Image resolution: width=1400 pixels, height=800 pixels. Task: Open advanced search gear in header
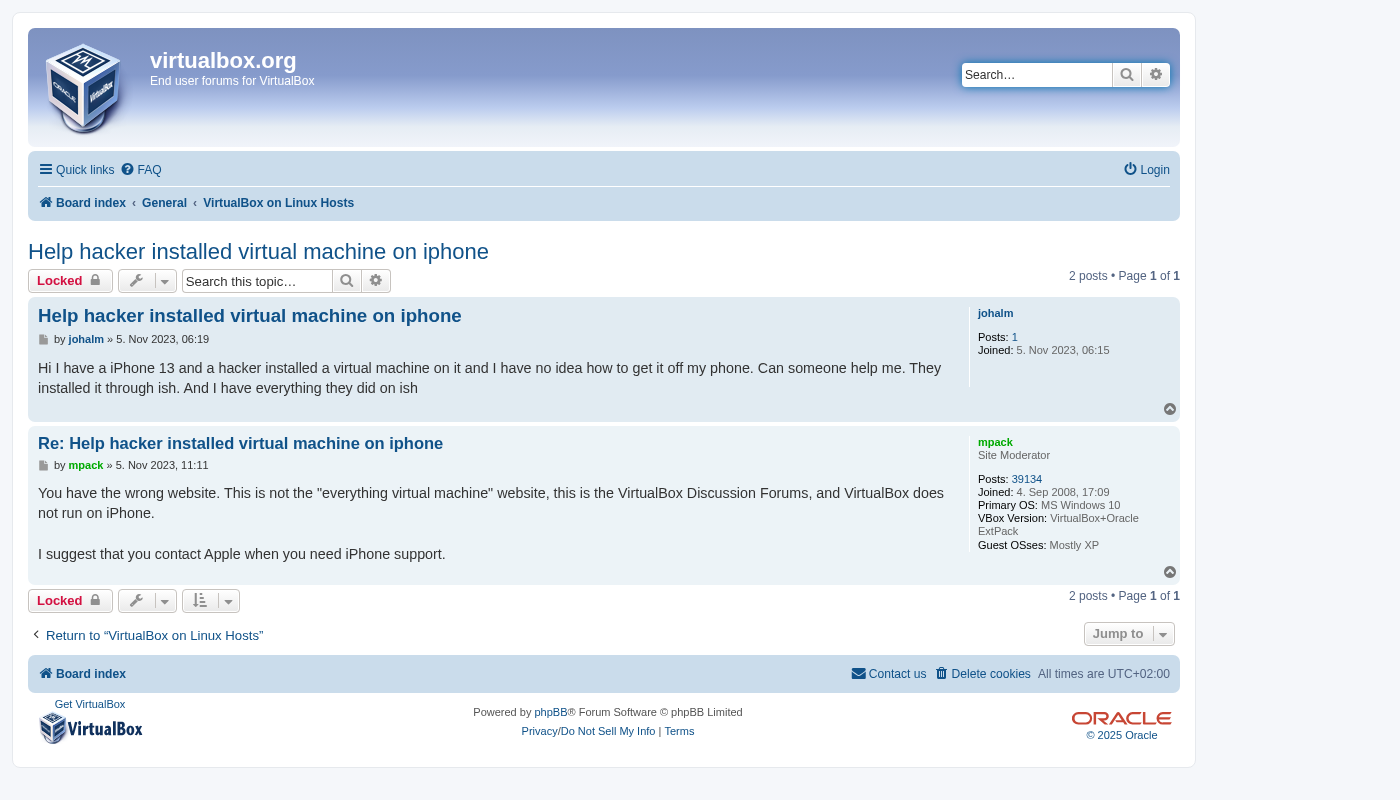[x=1156, y=75]
